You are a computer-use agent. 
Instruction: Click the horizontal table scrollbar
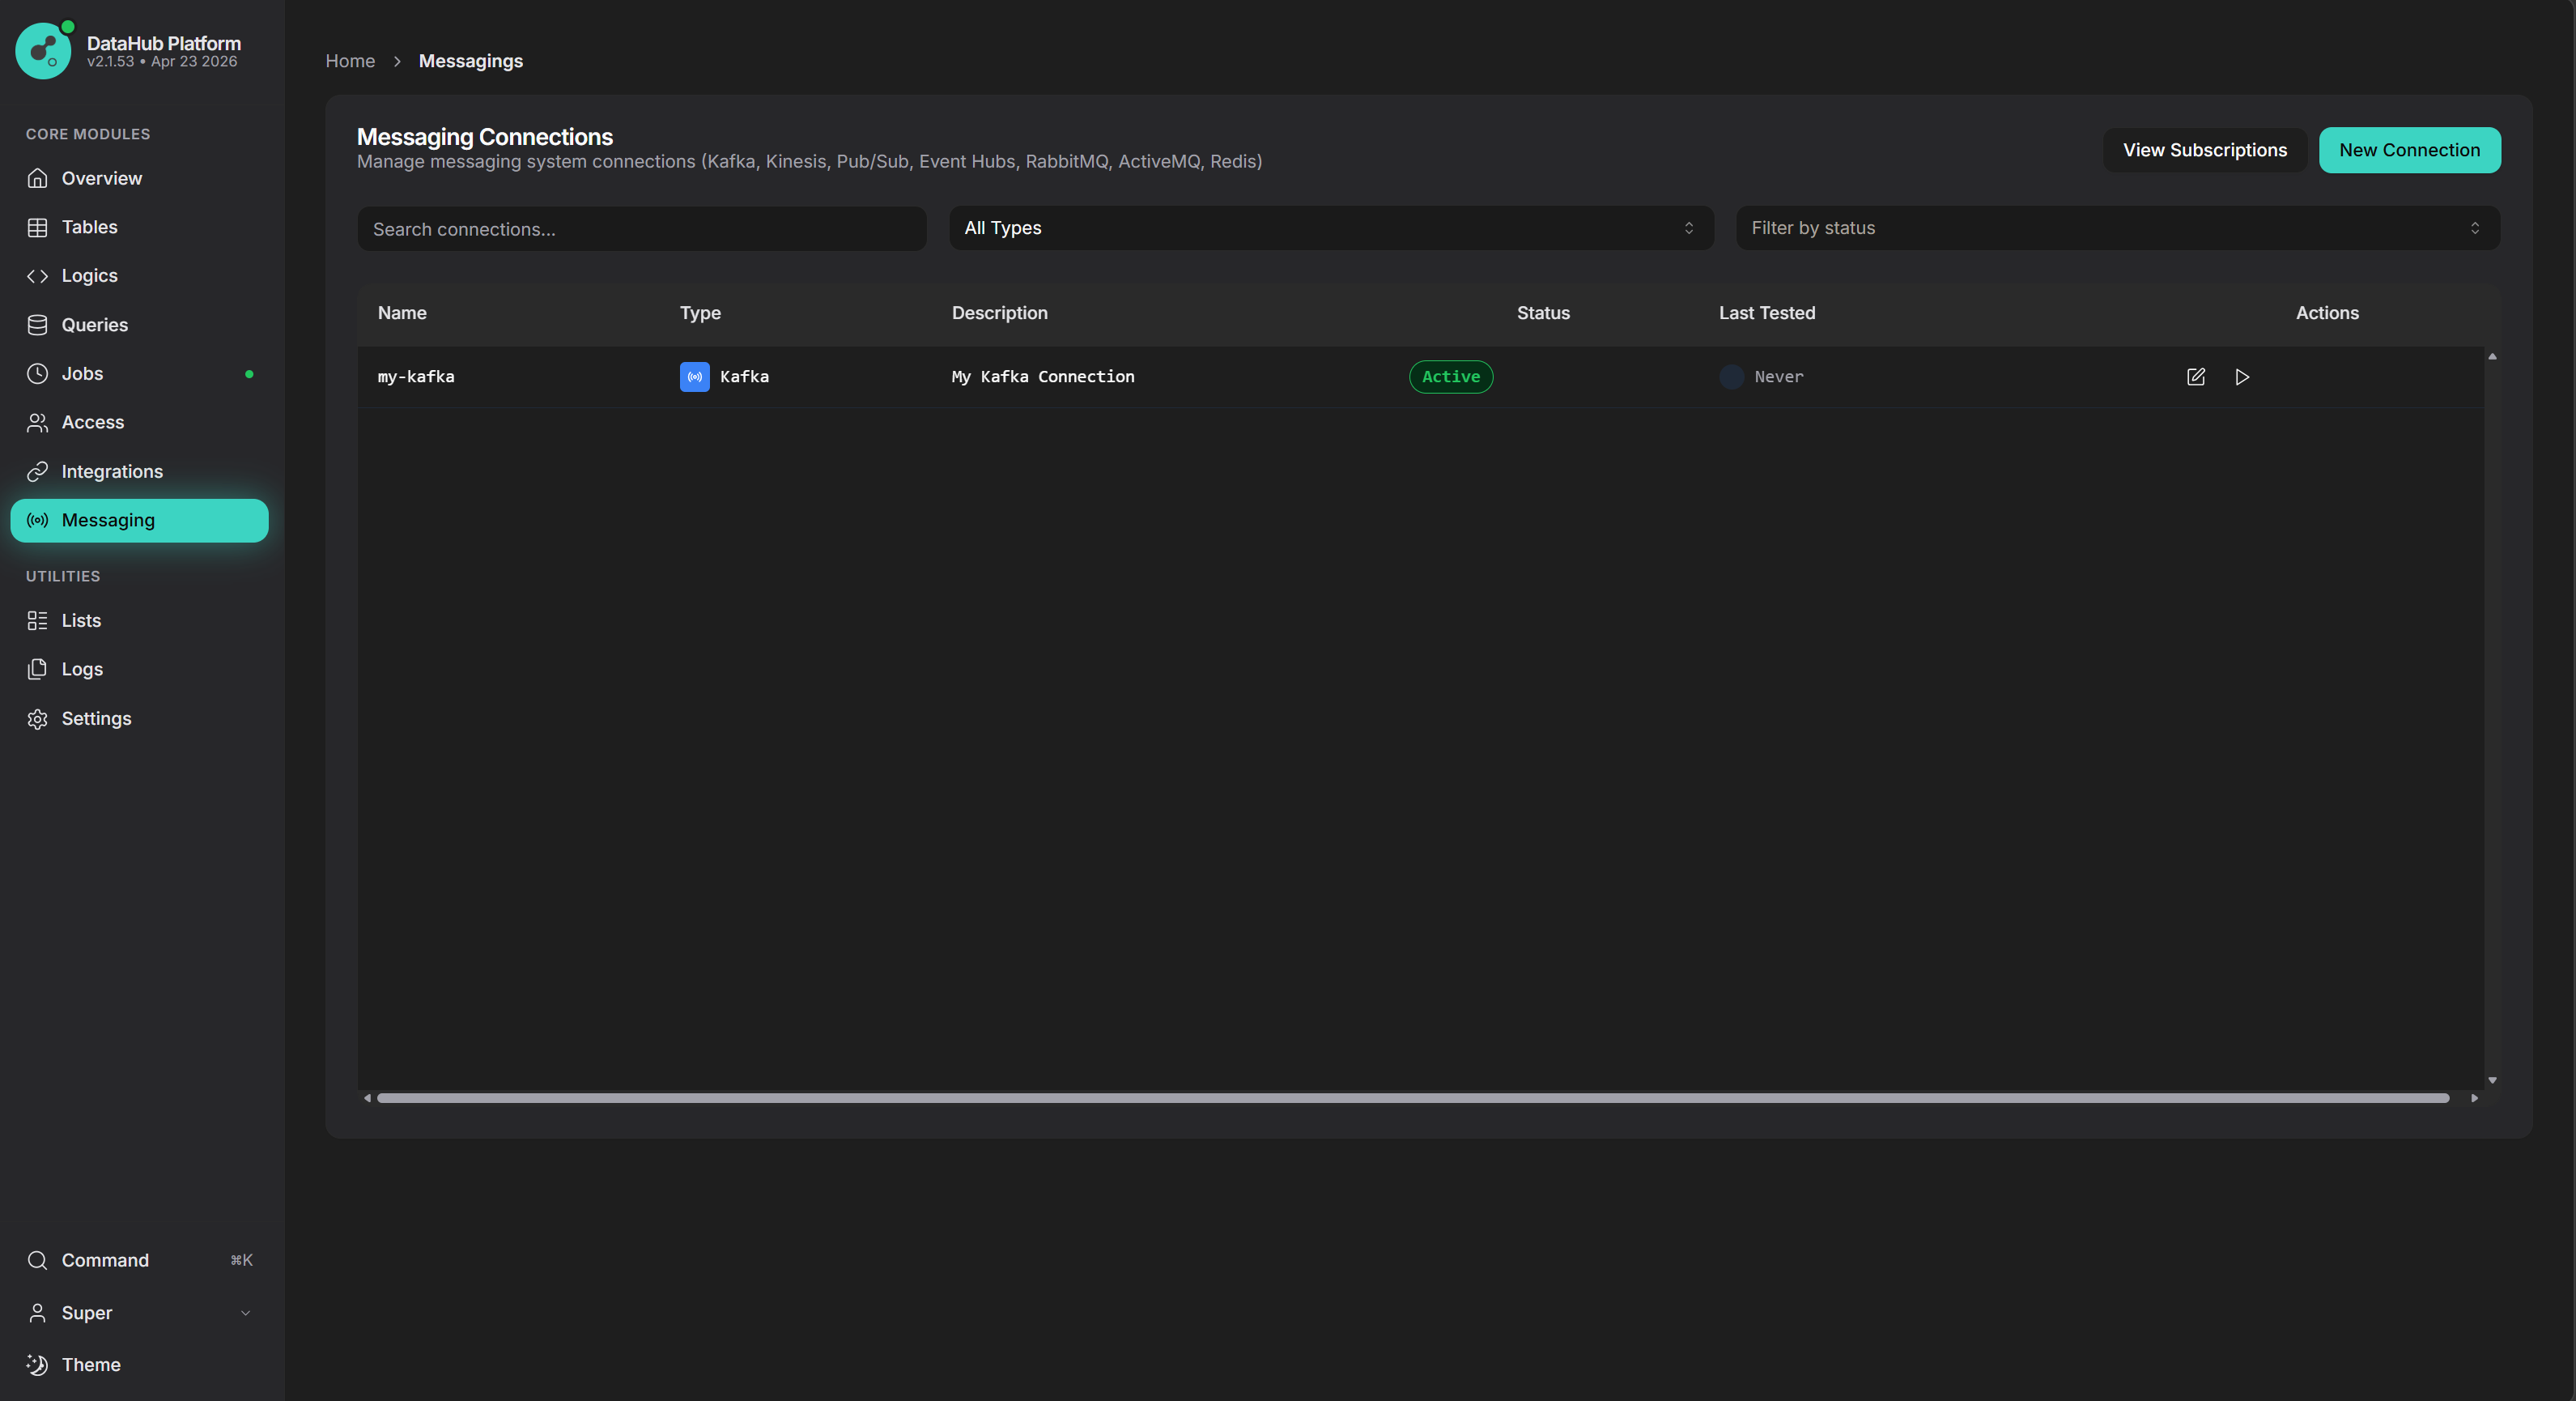click(x=1413, y=1098)
